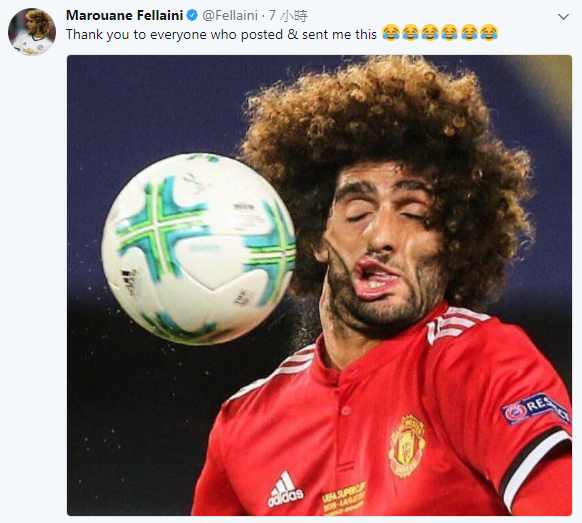The width and height of the screenshot is (582, 523).
Task: Click the blue verified checkmark badge
Action: point(192,16)
